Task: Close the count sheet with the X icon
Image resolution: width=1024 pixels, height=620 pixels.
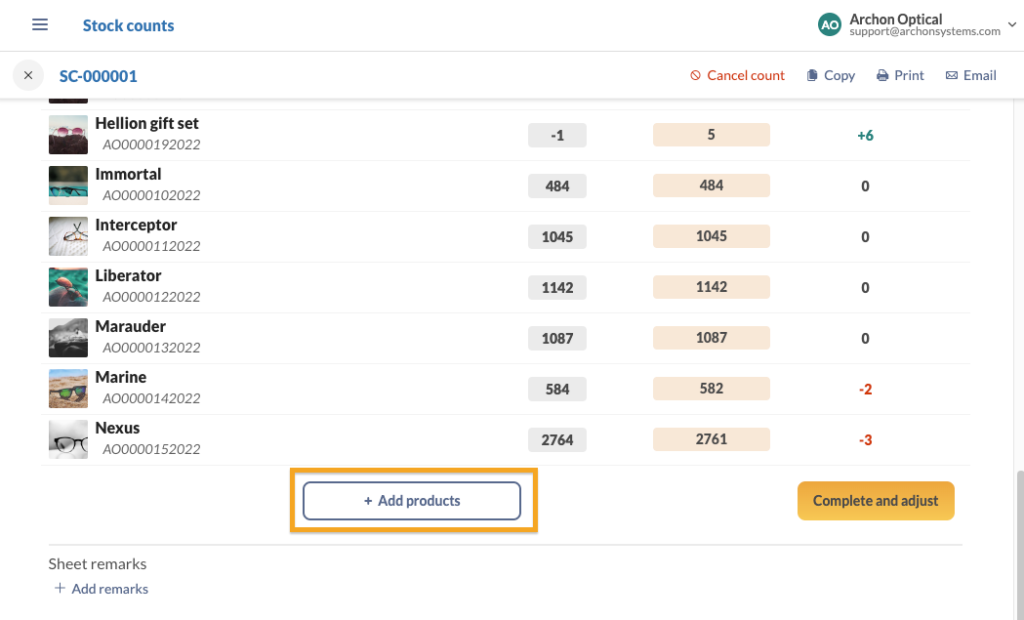Action: coord(28,75)
